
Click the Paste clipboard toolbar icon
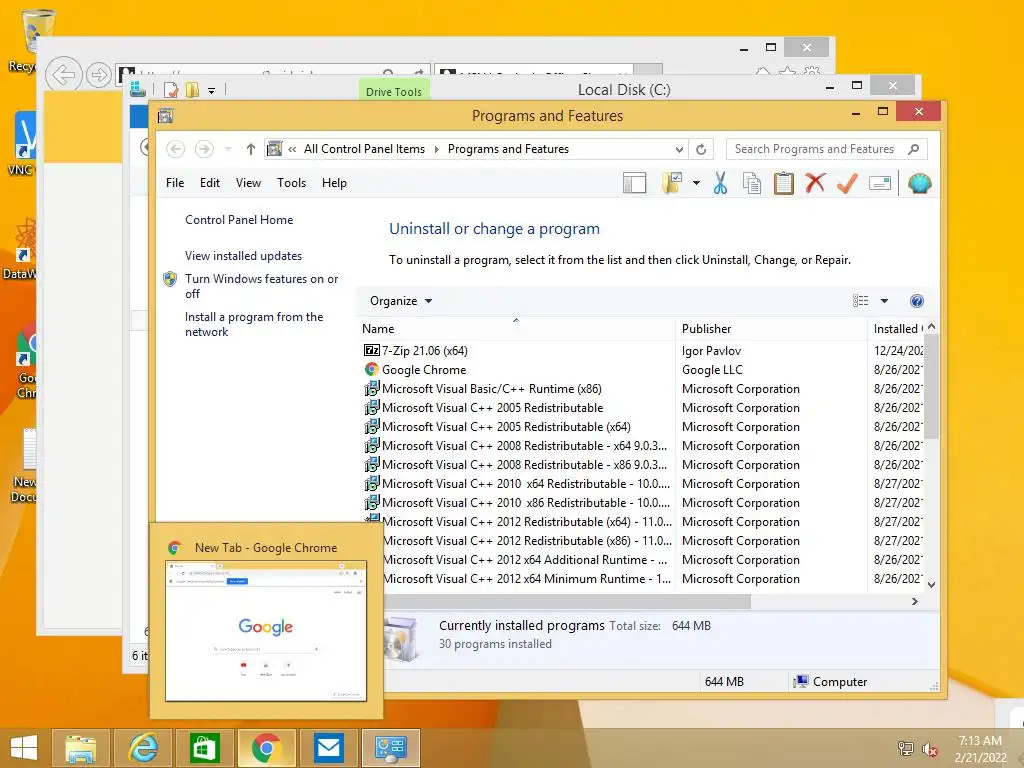tap(784, 184)
